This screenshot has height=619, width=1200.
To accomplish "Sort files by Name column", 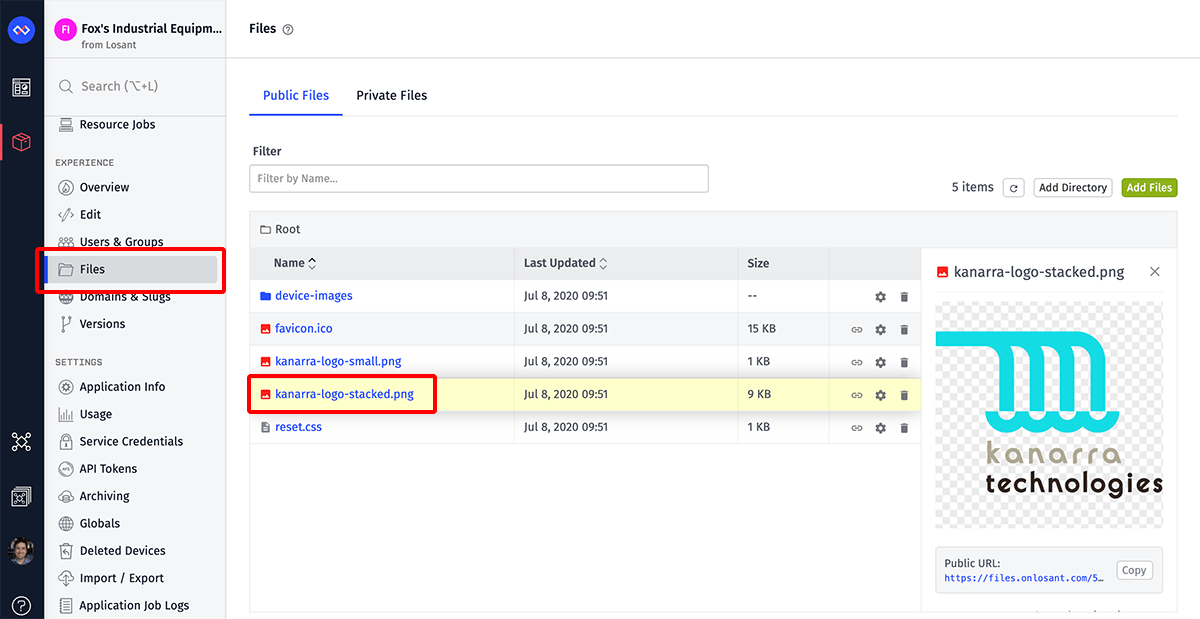I will pyautogui.click(x=295, y=263).
